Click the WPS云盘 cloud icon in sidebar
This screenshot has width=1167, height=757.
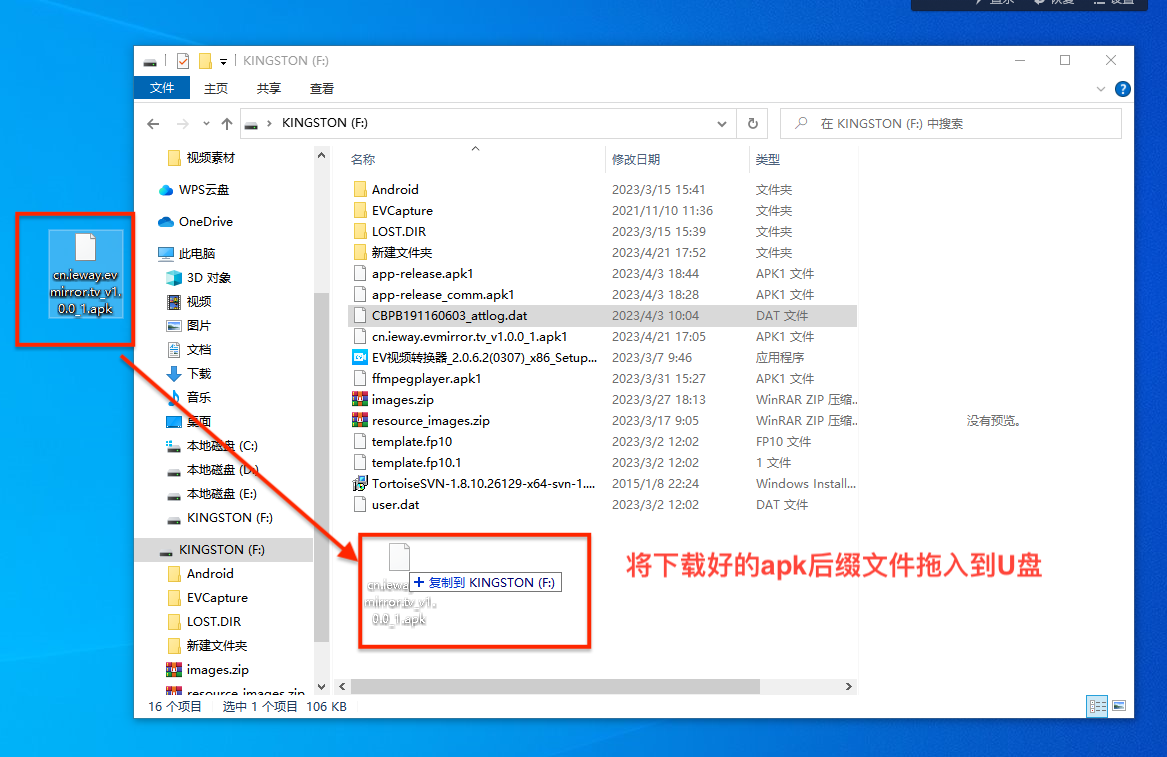click(165, 189)
